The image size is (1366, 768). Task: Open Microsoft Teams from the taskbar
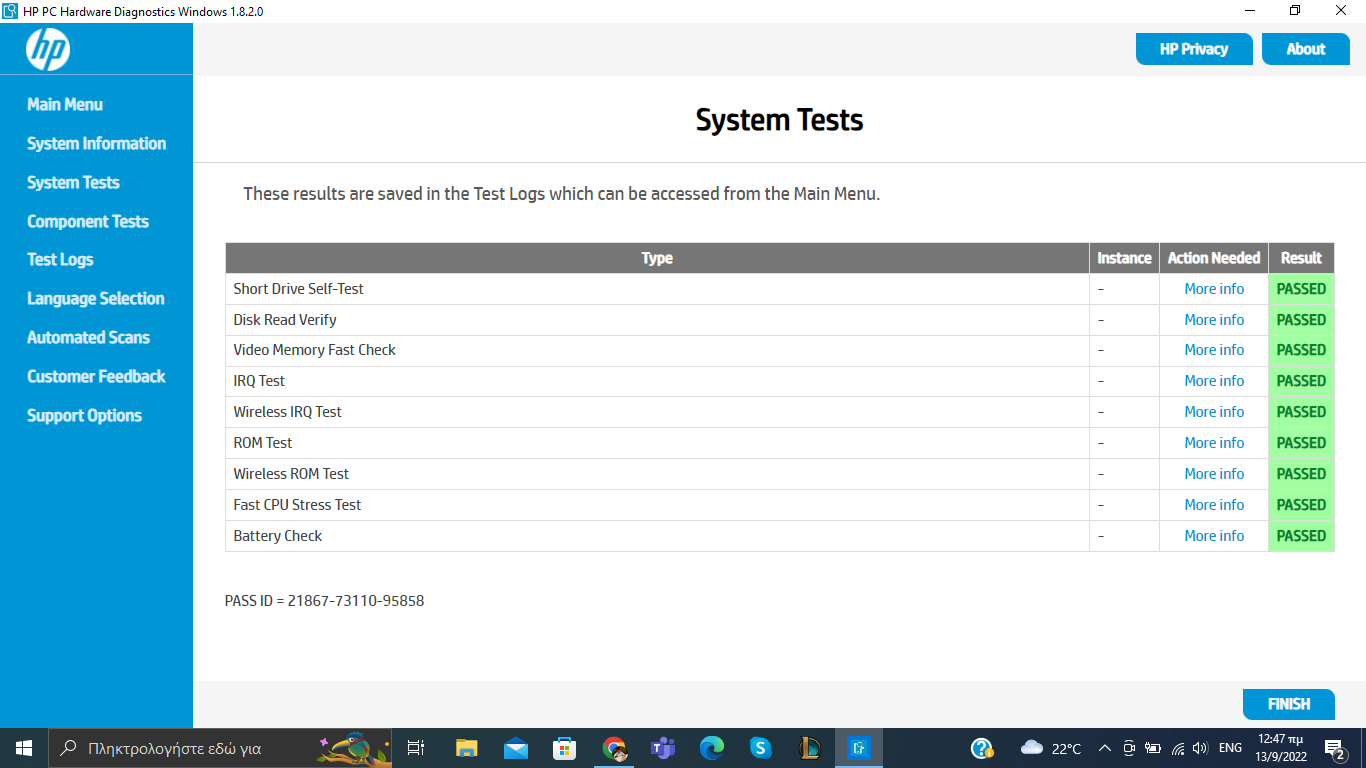[x=663, y=748]
